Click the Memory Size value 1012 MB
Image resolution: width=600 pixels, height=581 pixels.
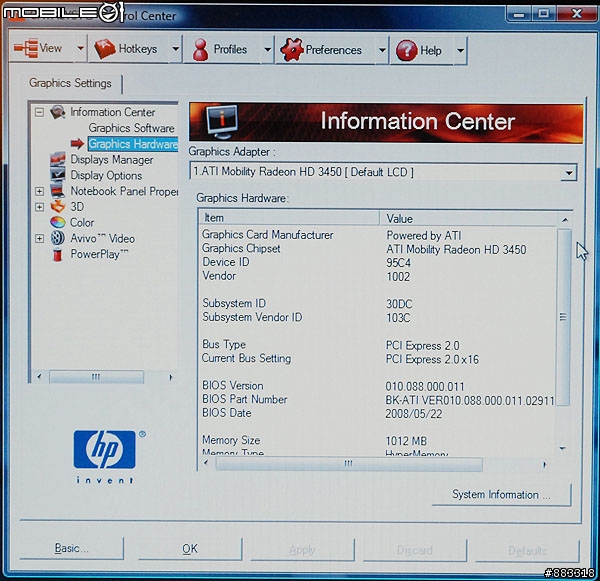[406, 441]
